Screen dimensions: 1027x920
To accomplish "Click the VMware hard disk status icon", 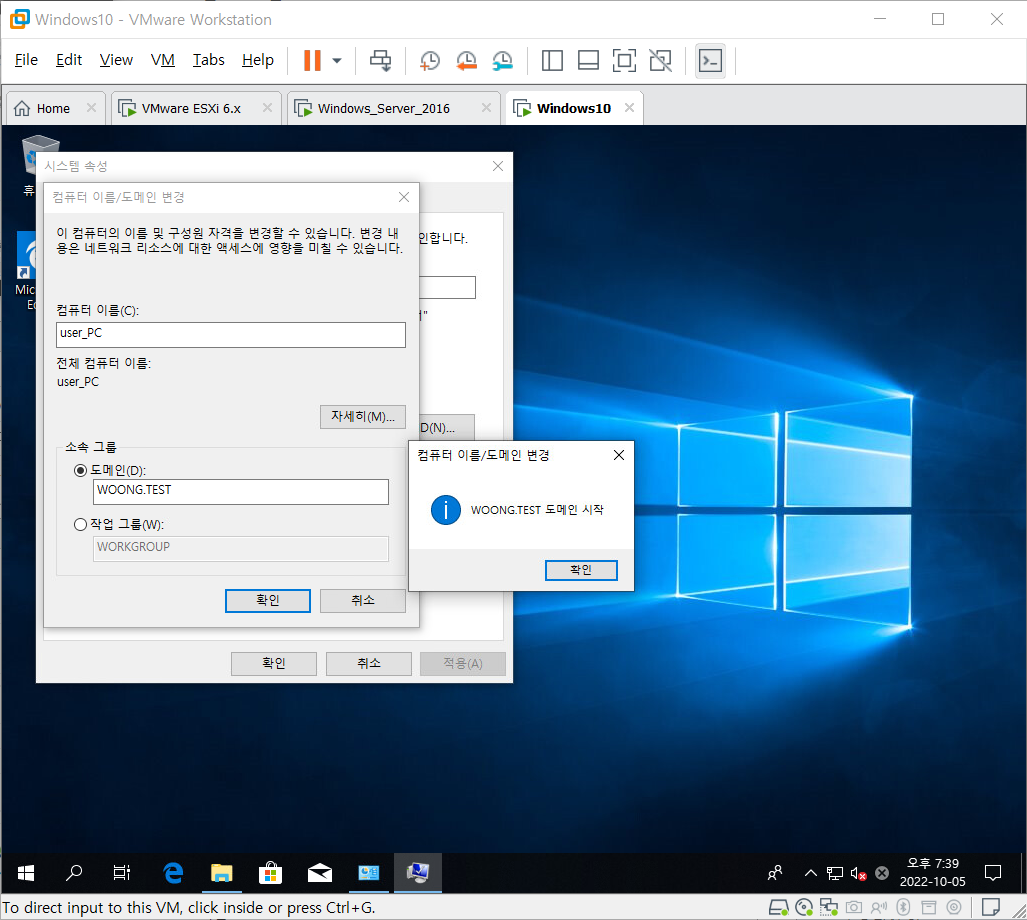I will point(779,907).
